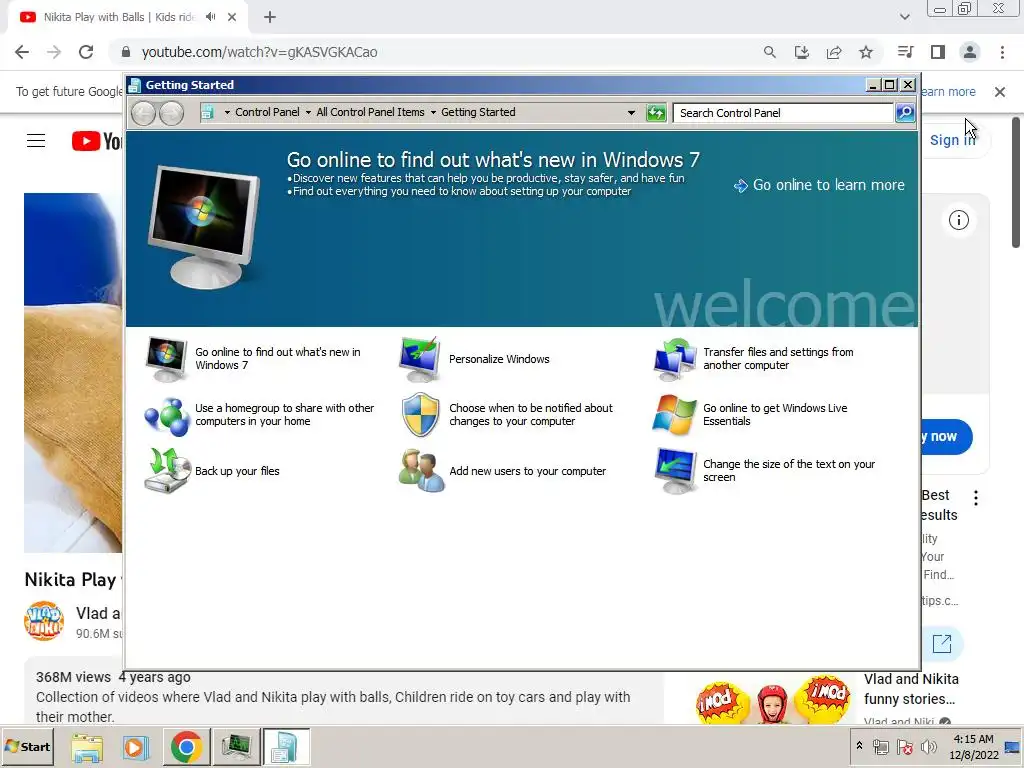1024x768 pixels.
Task: Open Windows Media Player from taskbar
Action: point(136,747)
